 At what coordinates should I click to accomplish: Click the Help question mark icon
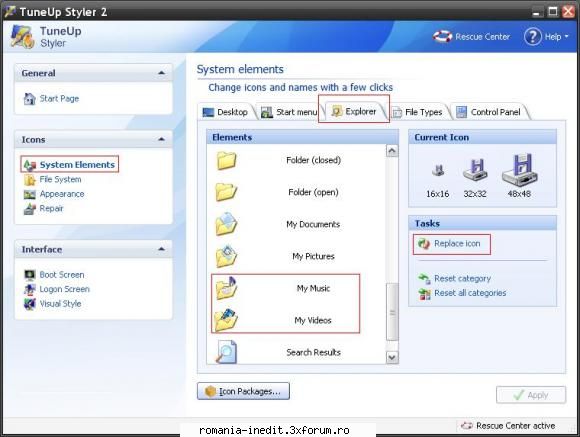pos(533,37)
